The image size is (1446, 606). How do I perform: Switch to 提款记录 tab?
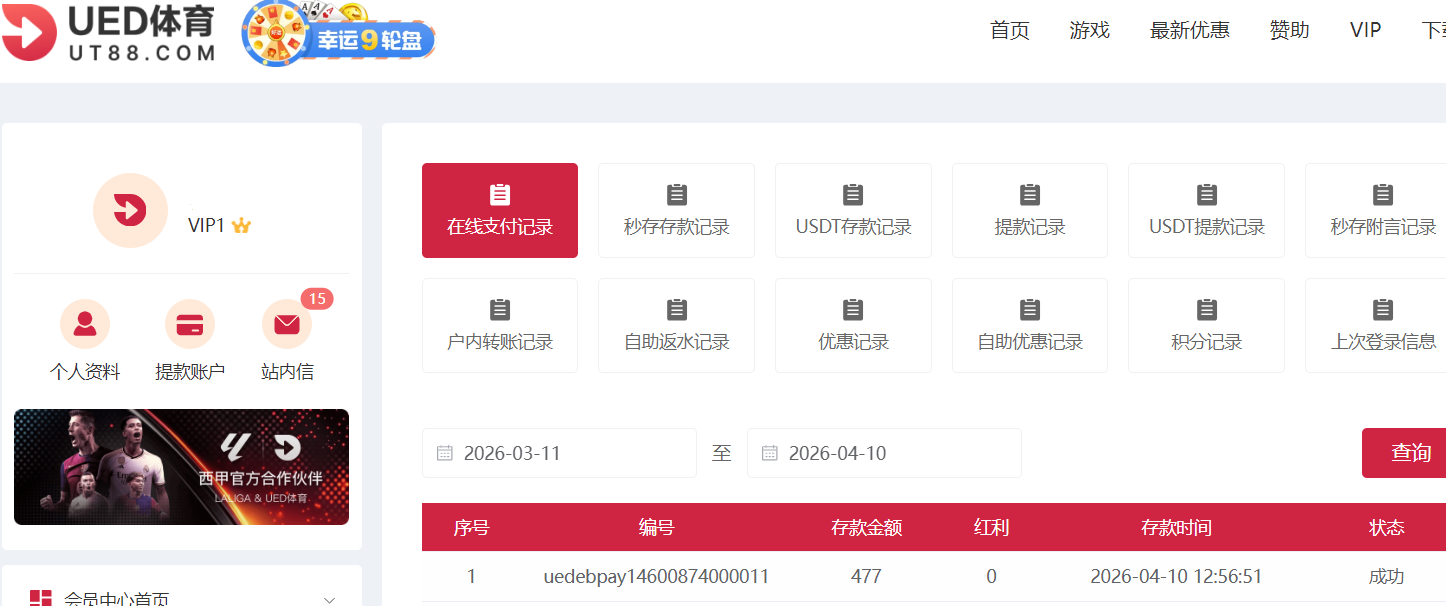pos(1030,210)
